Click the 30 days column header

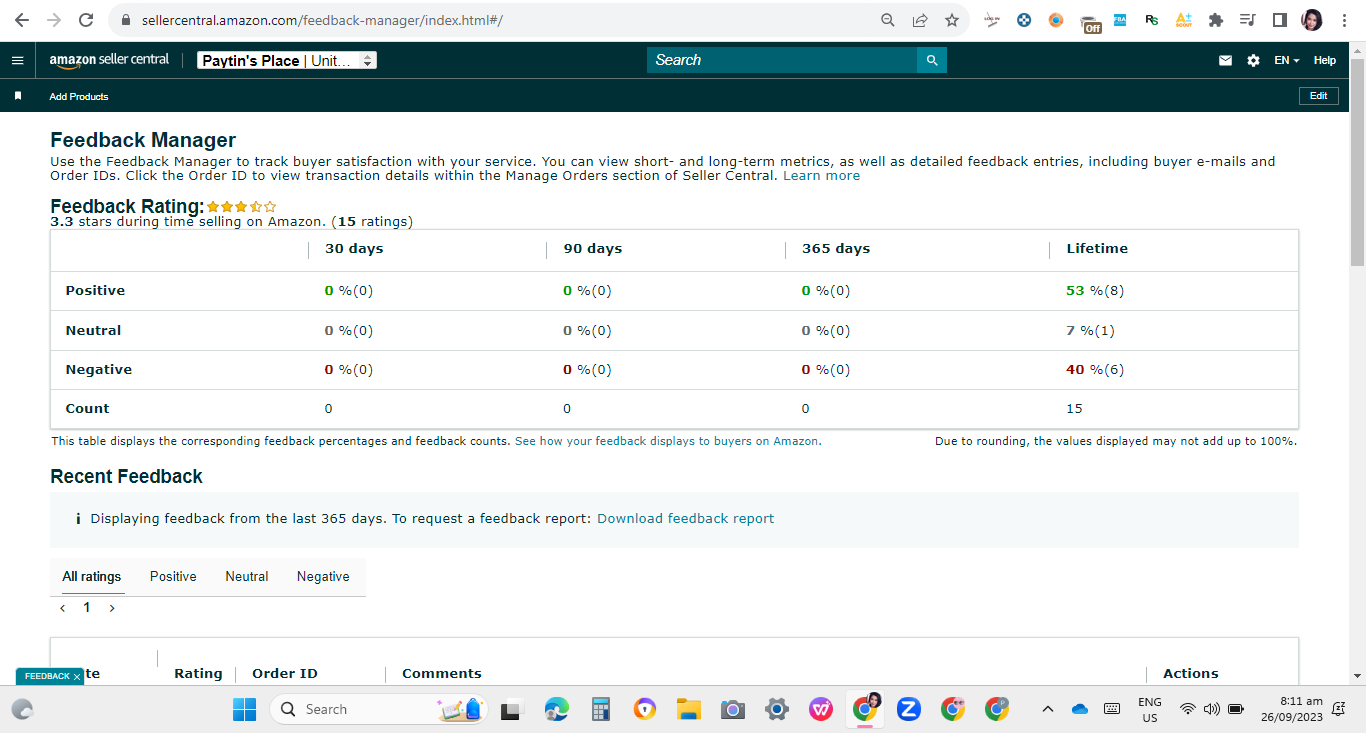coord(354,249)
